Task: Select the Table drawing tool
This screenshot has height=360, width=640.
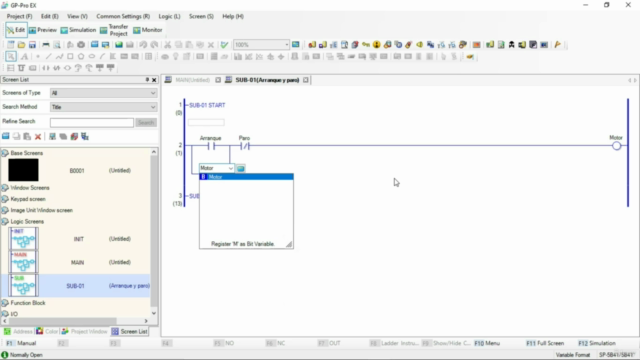Action: 149,56
